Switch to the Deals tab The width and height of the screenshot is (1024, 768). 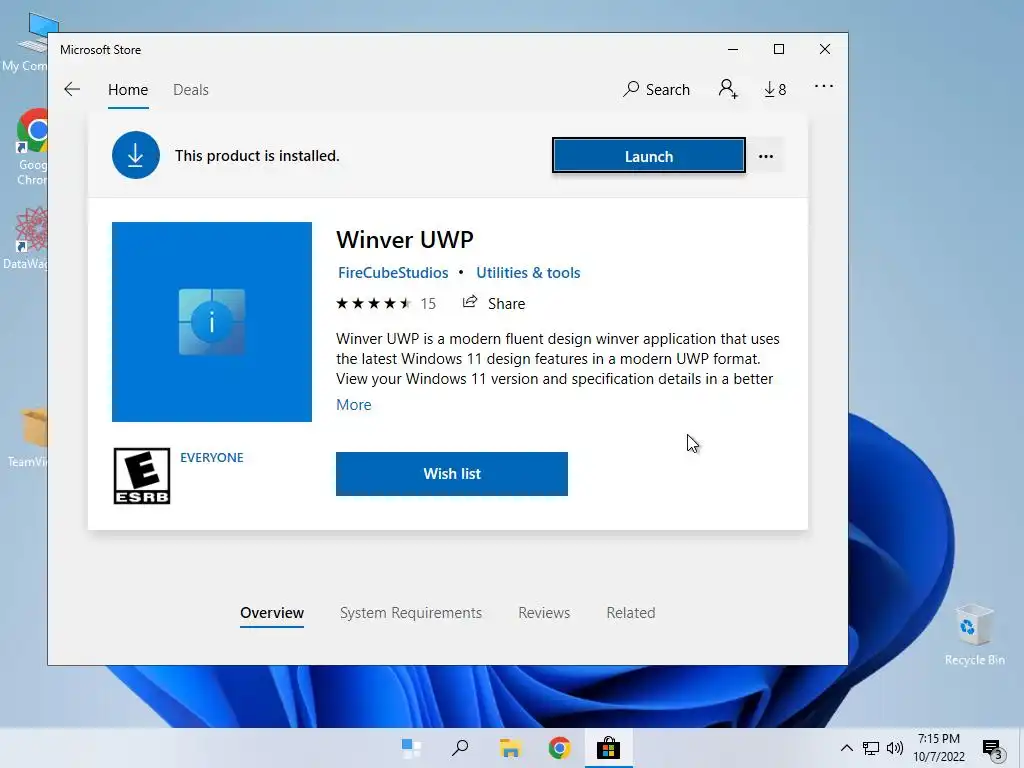191,89
